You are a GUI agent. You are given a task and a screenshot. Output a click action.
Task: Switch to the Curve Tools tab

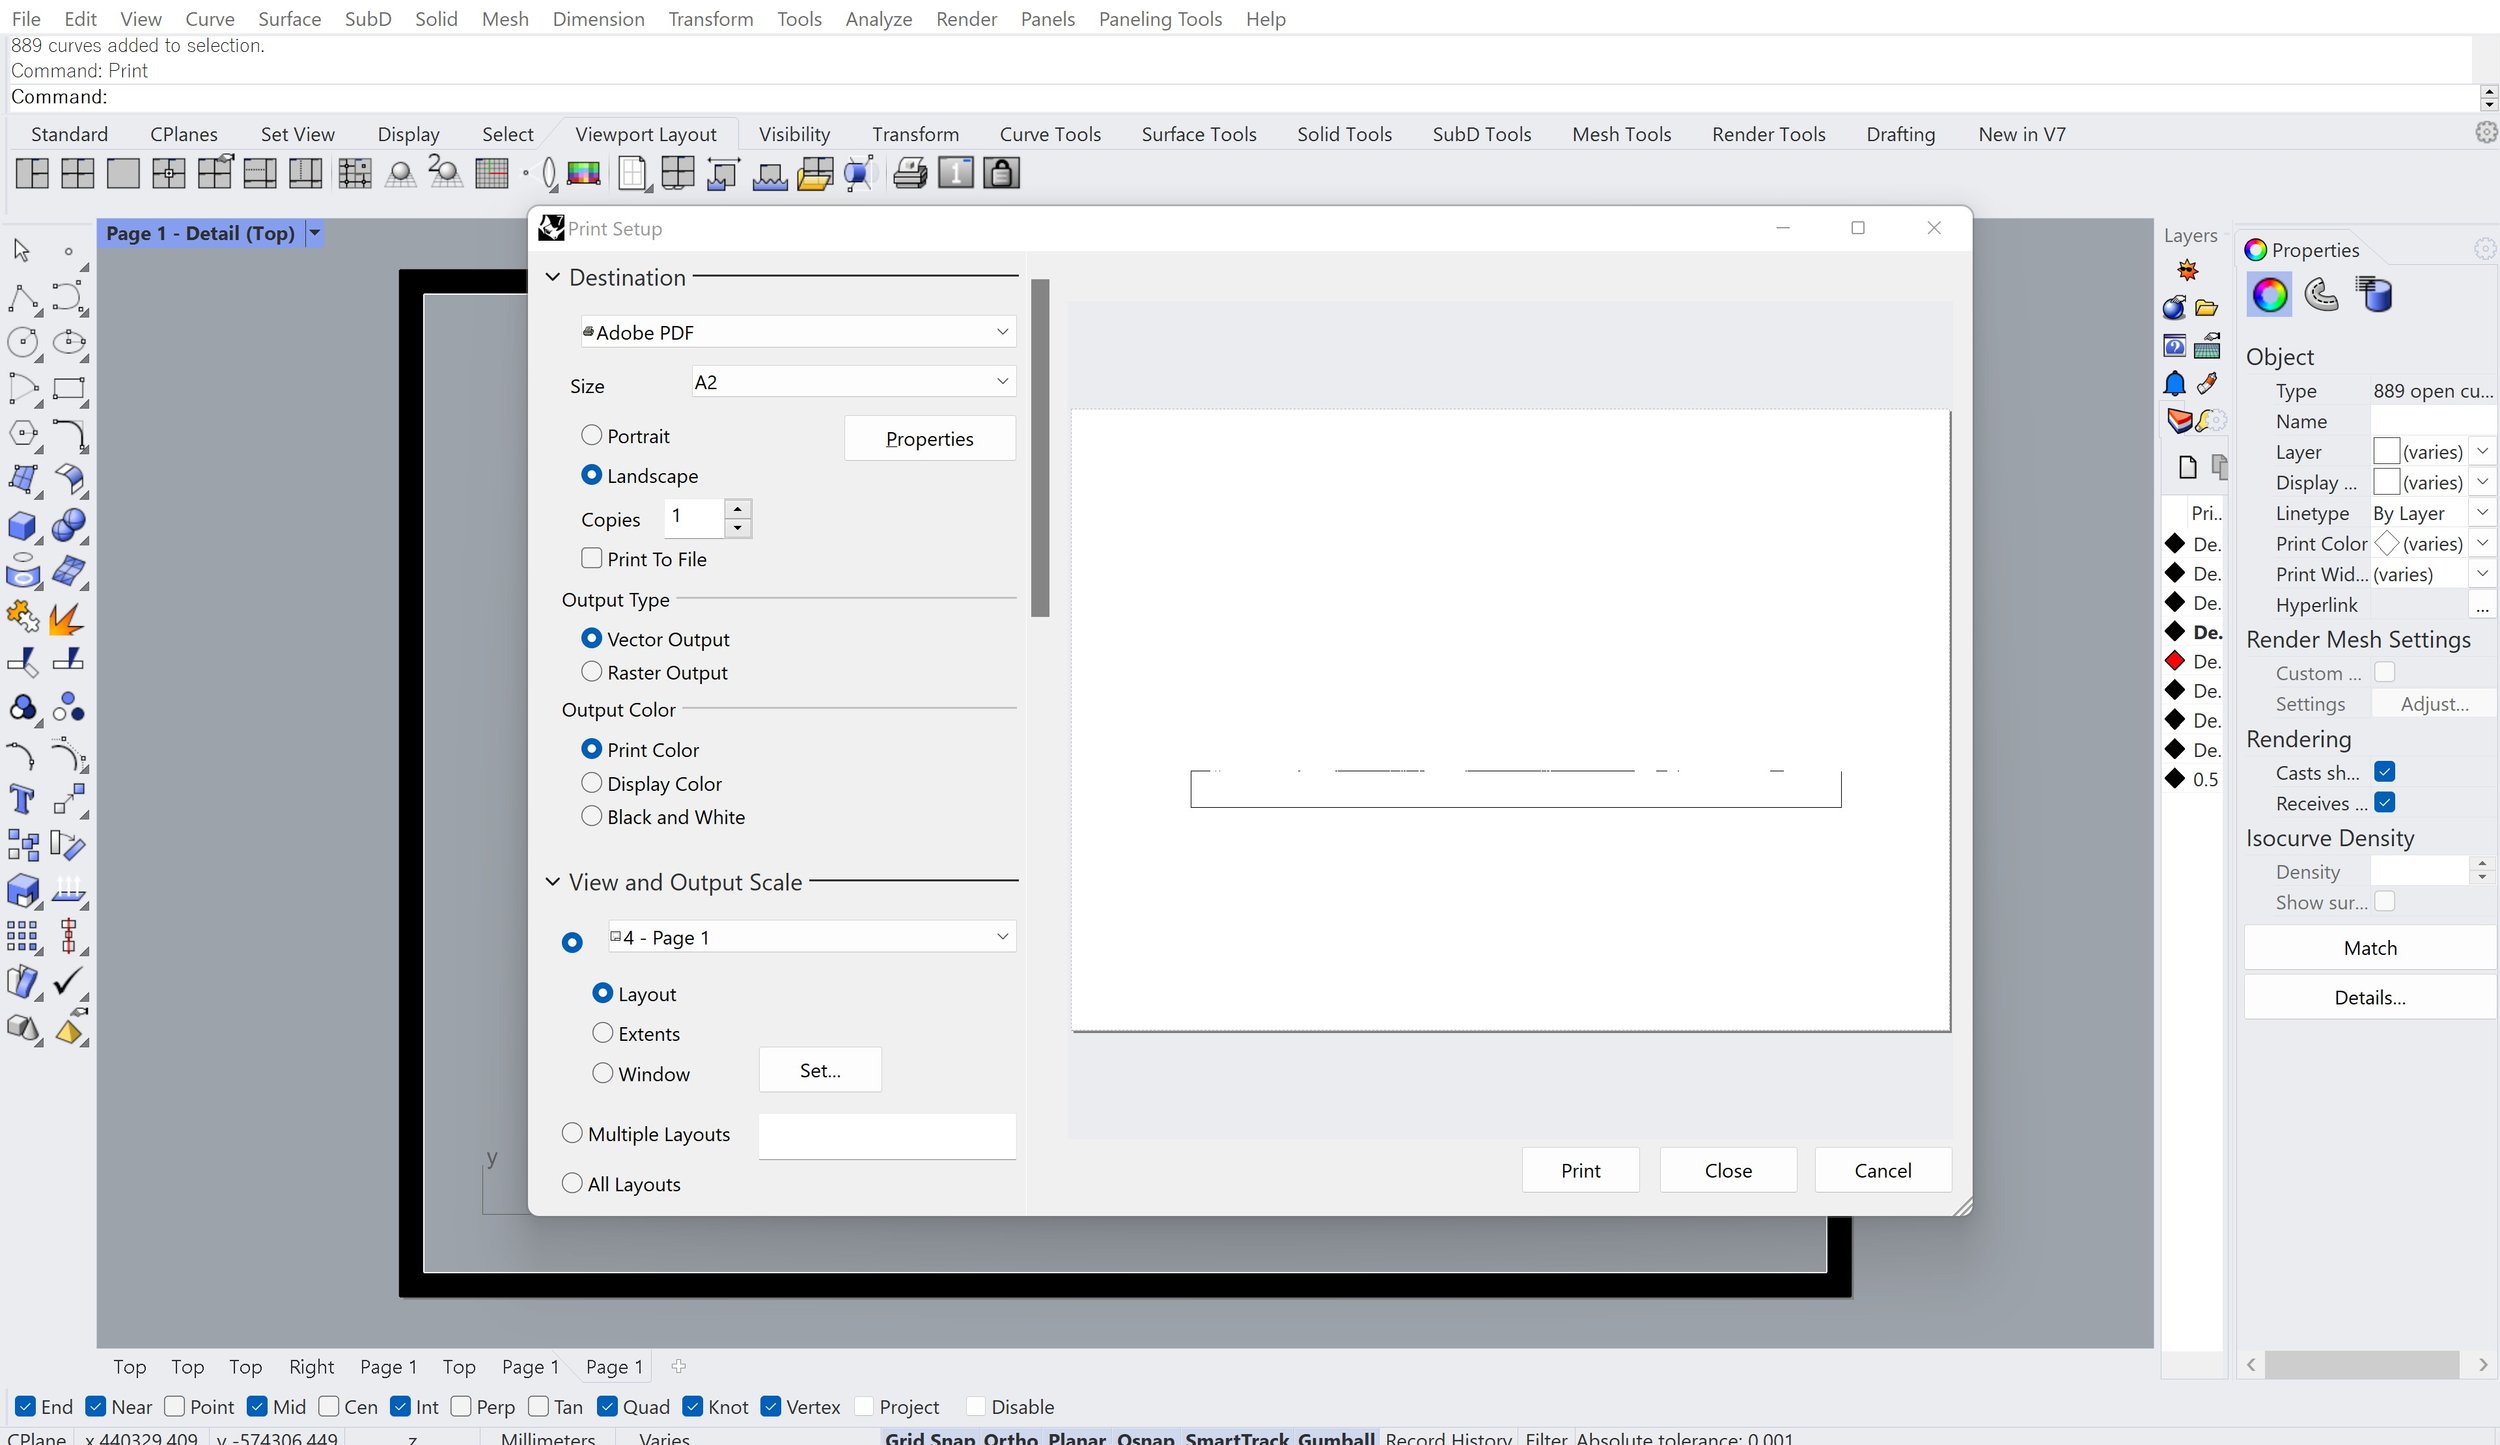[x=1050, y=134]
